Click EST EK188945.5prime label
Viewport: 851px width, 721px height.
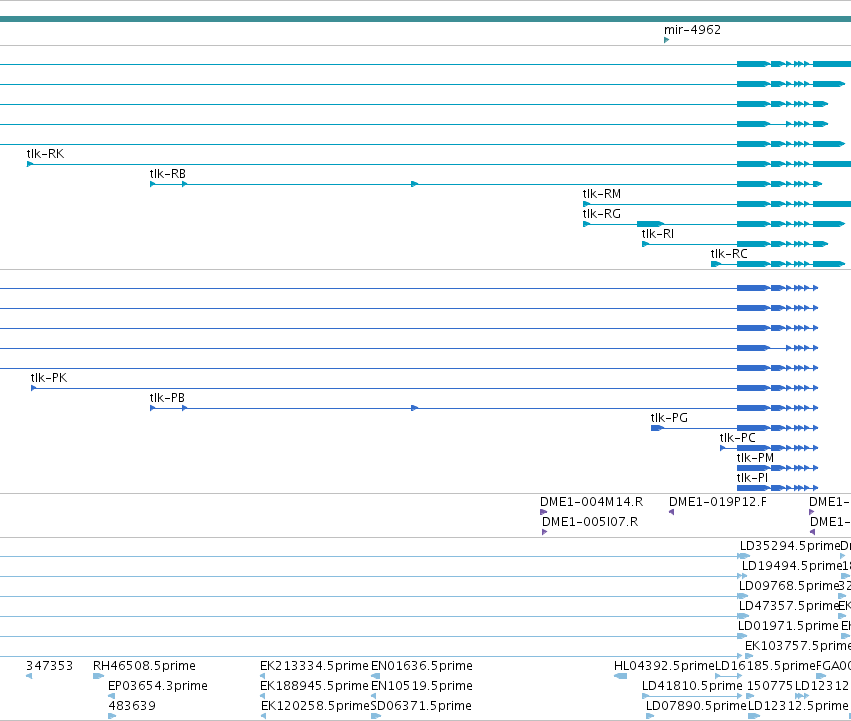coord(314,686)
